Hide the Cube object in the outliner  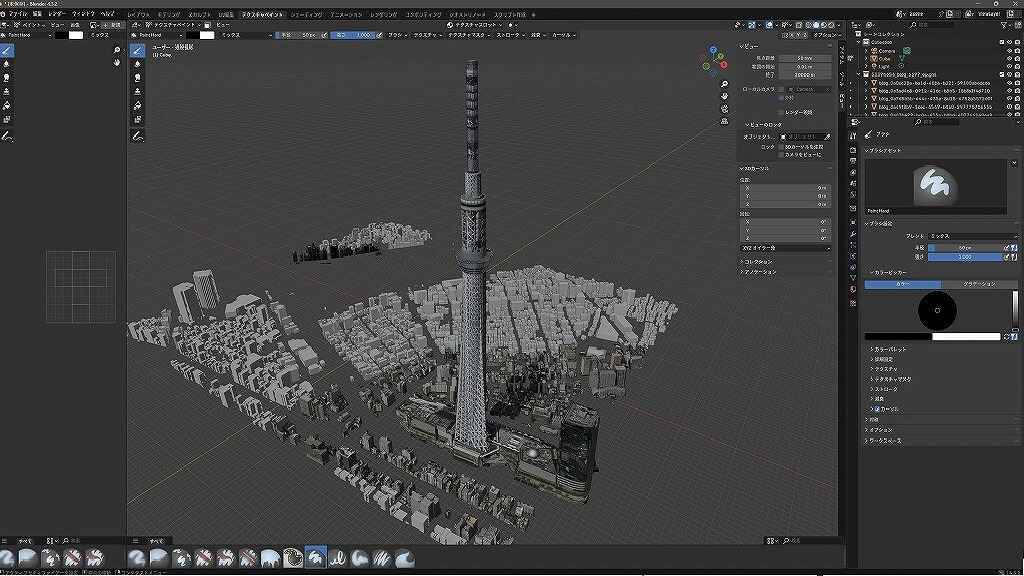click(x=1010, y=58)
